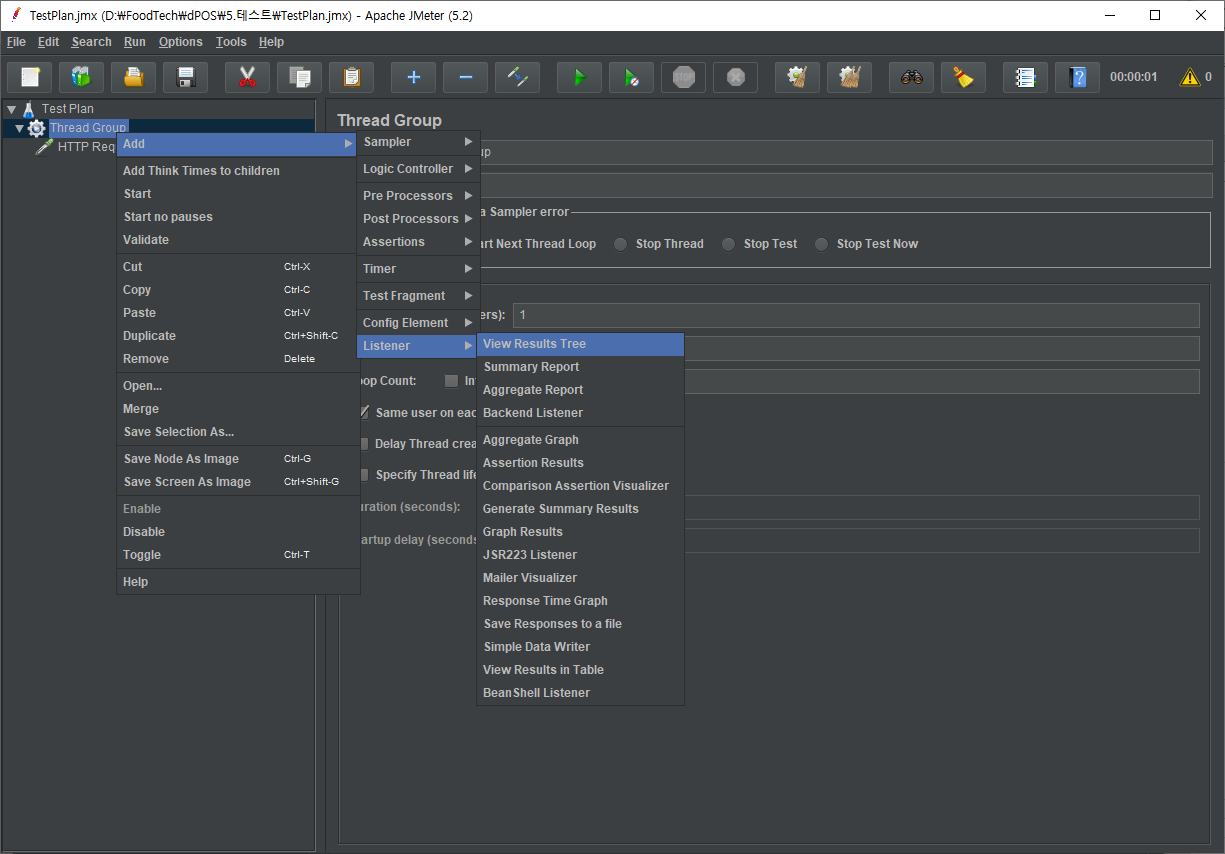Expand the Pre Processors submenu
The width and height of the screenshot is (1225, 854).
pos(419,196)
